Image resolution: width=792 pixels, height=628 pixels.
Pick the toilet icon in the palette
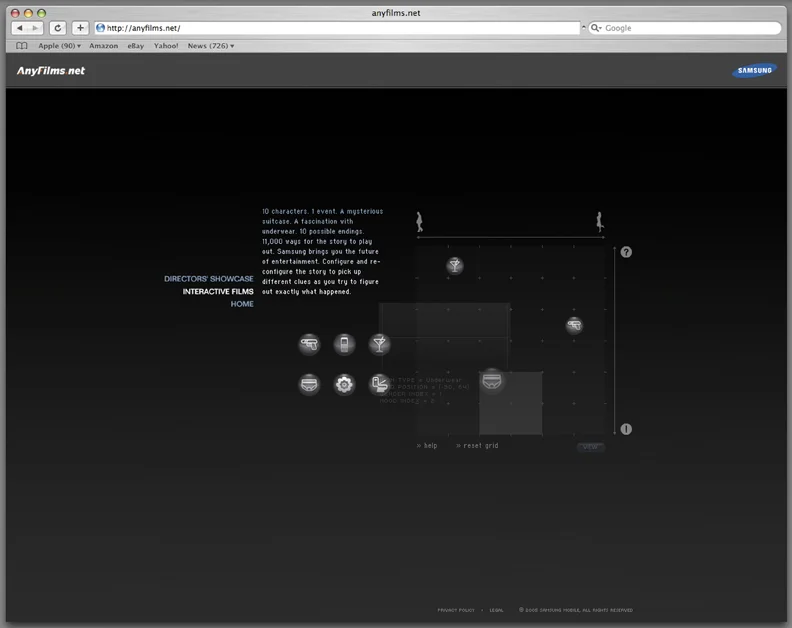[379, 384]
